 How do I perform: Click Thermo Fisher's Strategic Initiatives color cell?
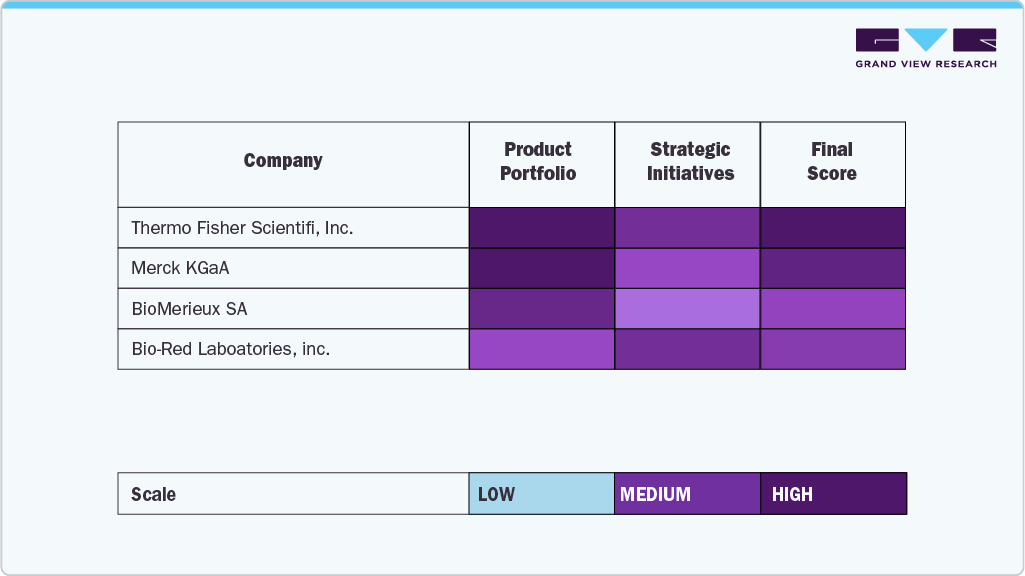(x=687, y=228)
